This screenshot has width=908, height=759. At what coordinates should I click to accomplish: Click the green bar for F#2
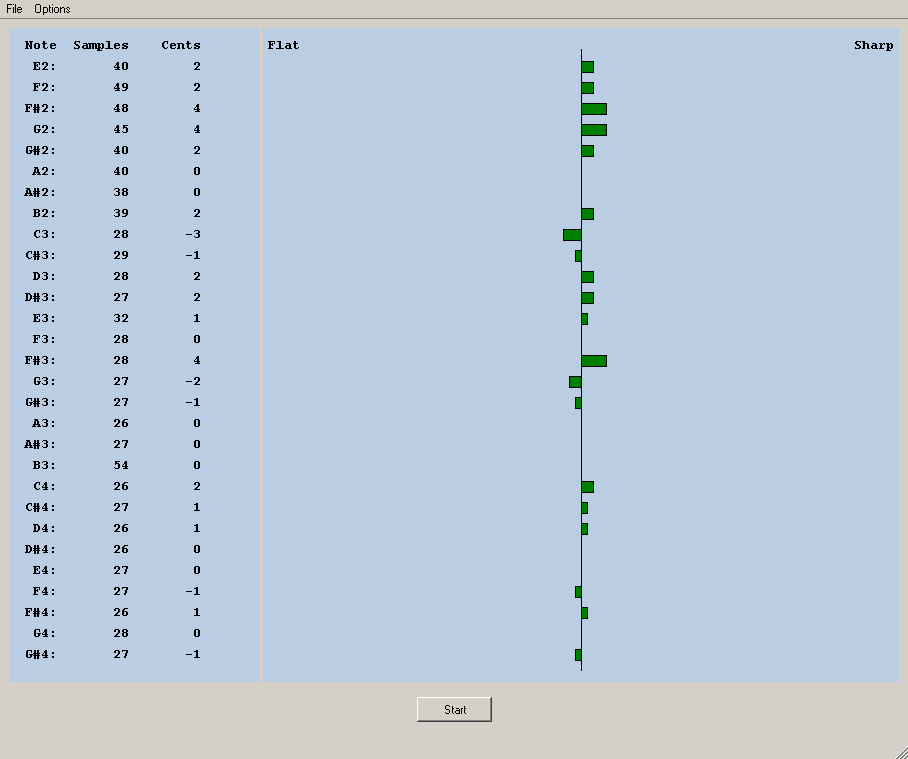(594, 109)
